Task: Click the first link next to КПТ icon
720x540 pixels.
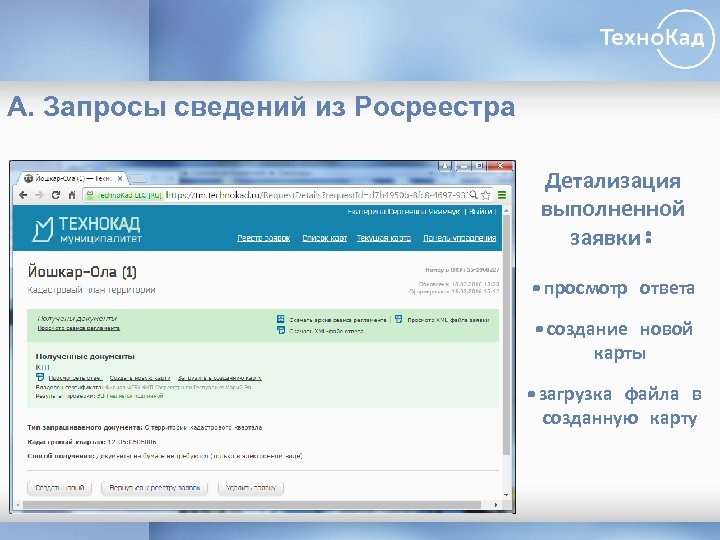Action: click(75, 378)
